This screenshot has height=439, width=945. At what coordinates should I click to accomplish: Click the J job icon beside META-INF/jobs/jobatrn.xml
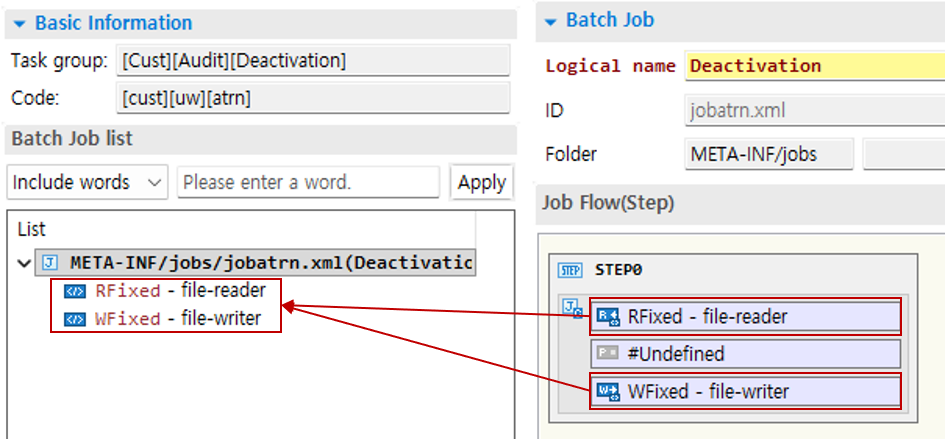[x=50, y=264]
